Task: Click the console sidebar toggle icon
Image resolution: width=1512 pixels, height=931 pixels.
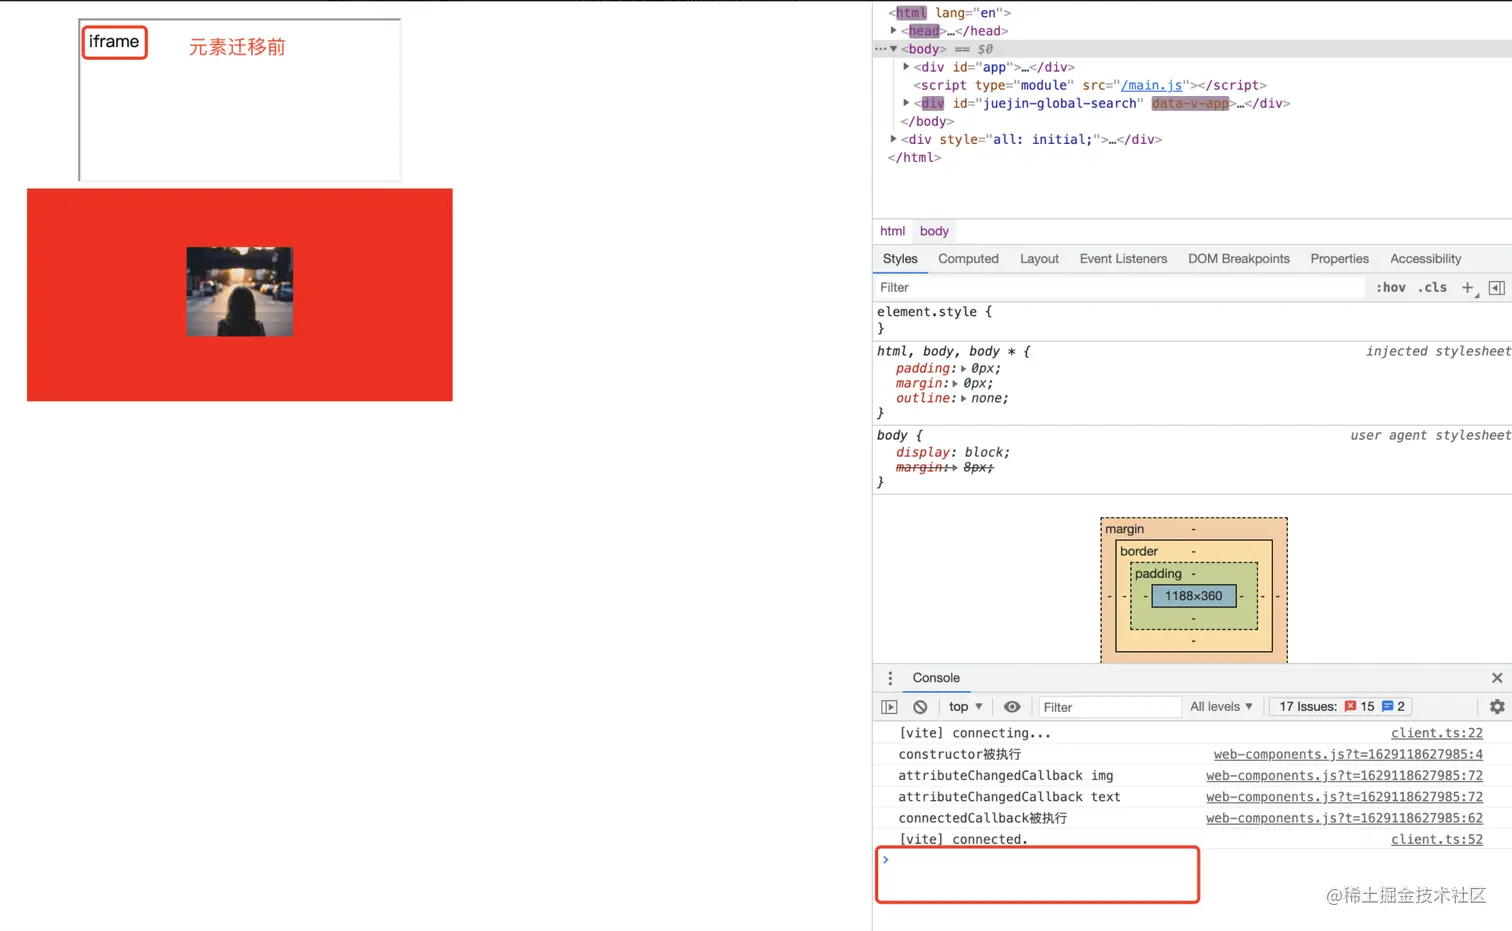Action: (x=889, y=707)
